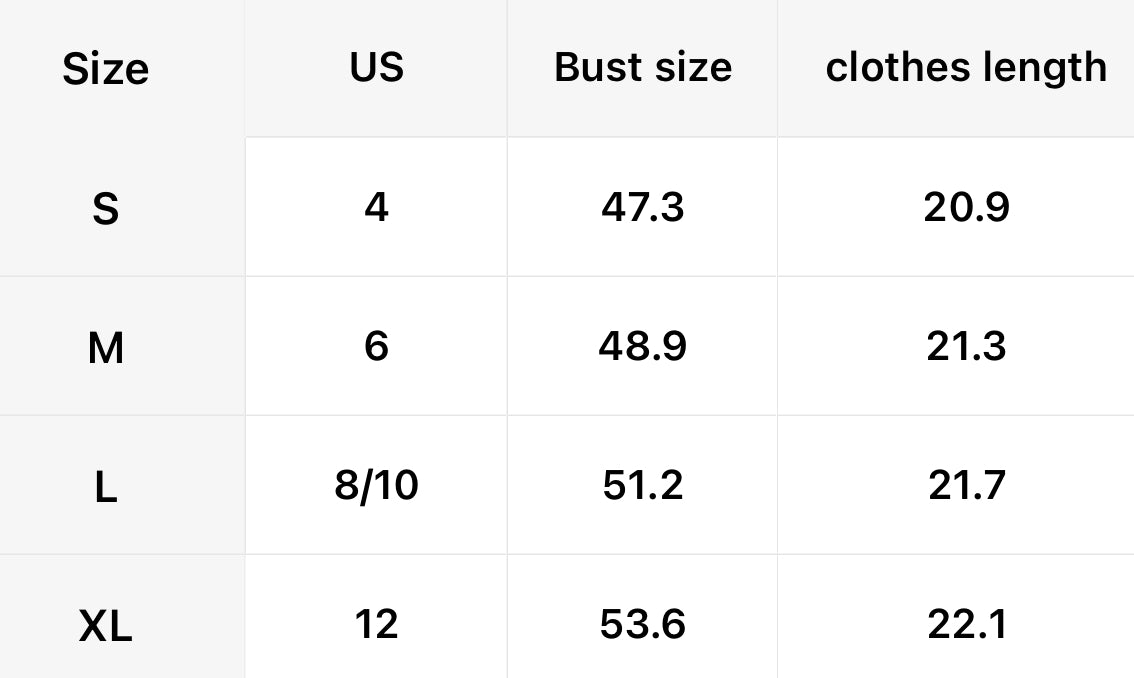Click the 20.9 clothes length value
This screenshot has width=1134, height=678.
pyautogui.click(x=966, y=207)
